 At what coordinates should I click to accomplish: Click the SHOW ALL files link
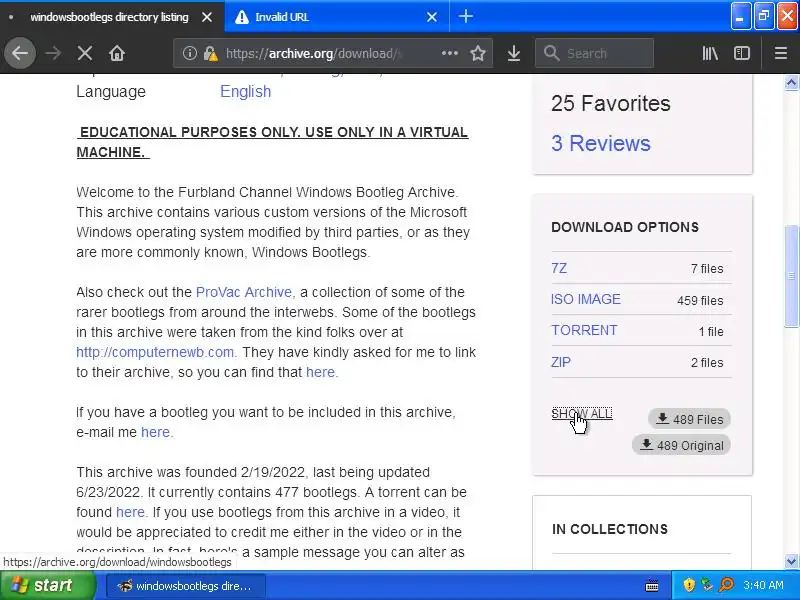click(582, 414)
